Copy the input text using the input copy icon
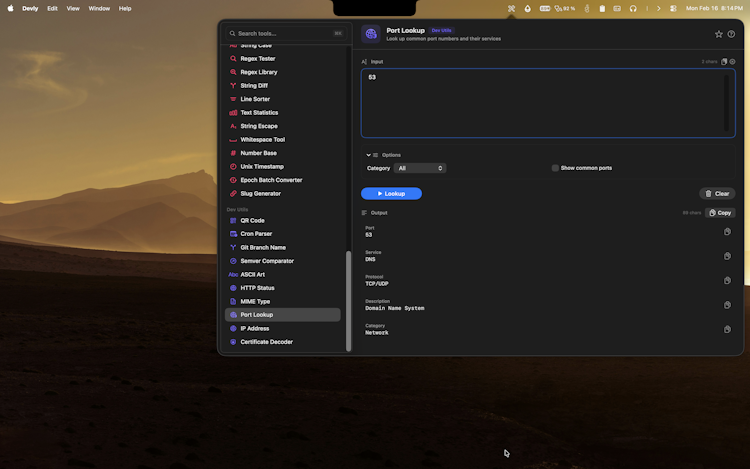Image resolution: width=750 pixels, height=469 pixels. click(724, 62)
